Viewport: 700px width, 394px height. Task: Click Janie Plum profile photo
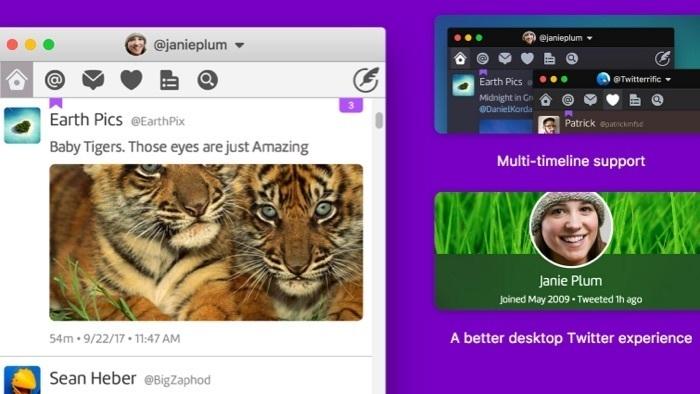(571, 229)
